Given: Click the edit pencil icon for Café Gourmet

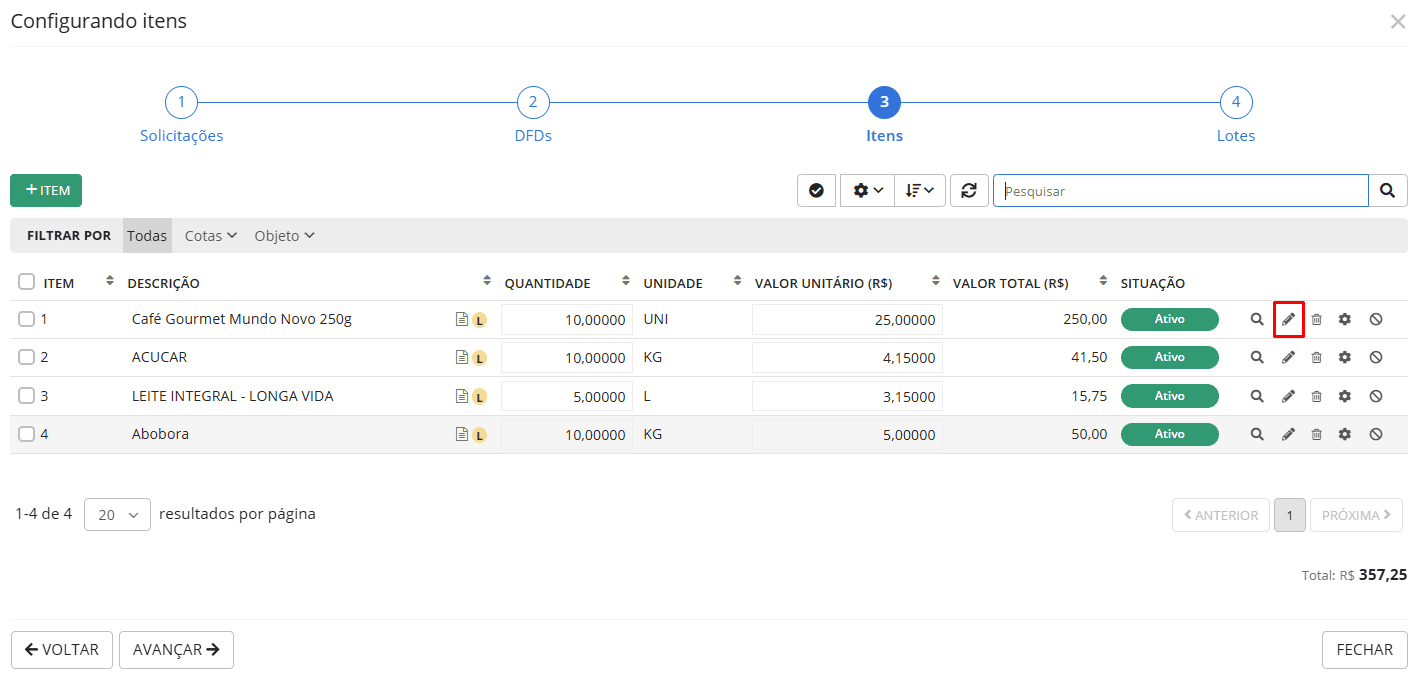Looking at the screenshot, I should coord(1288,319).
